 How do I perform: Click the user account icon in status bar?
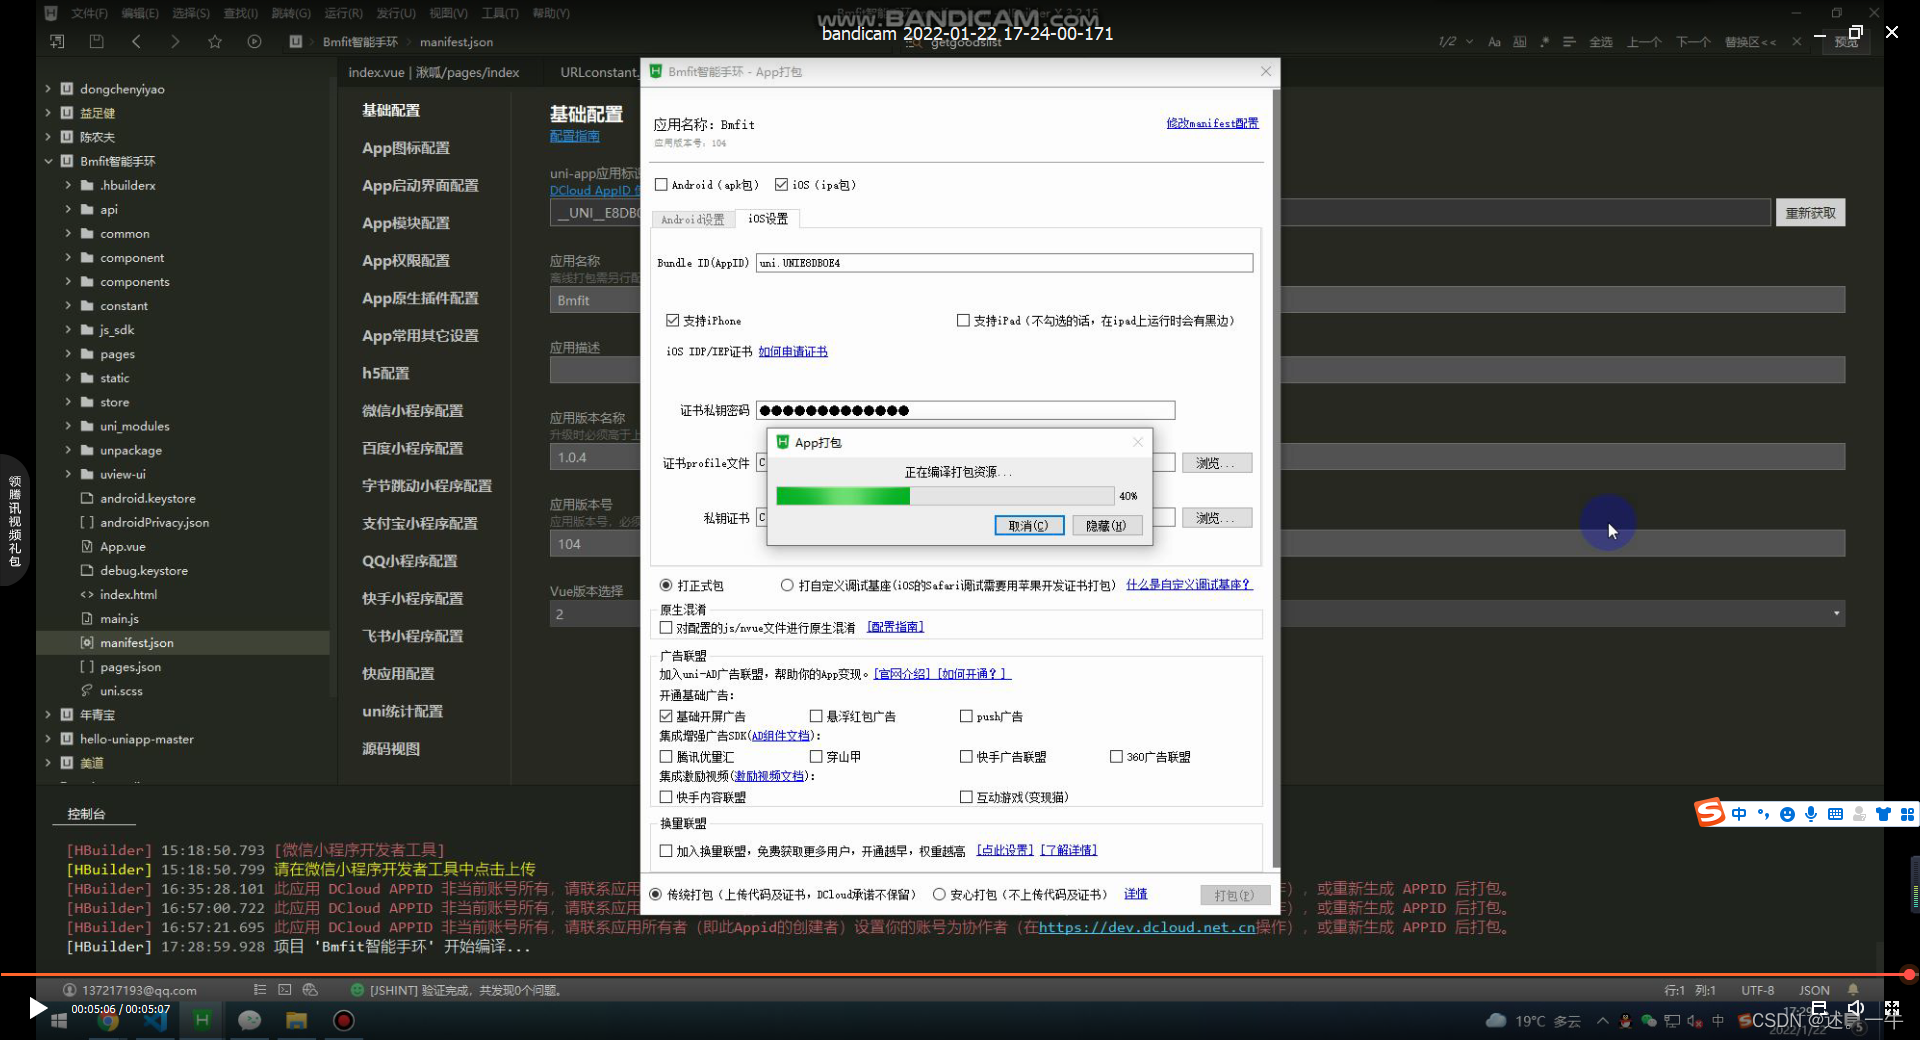69,989
